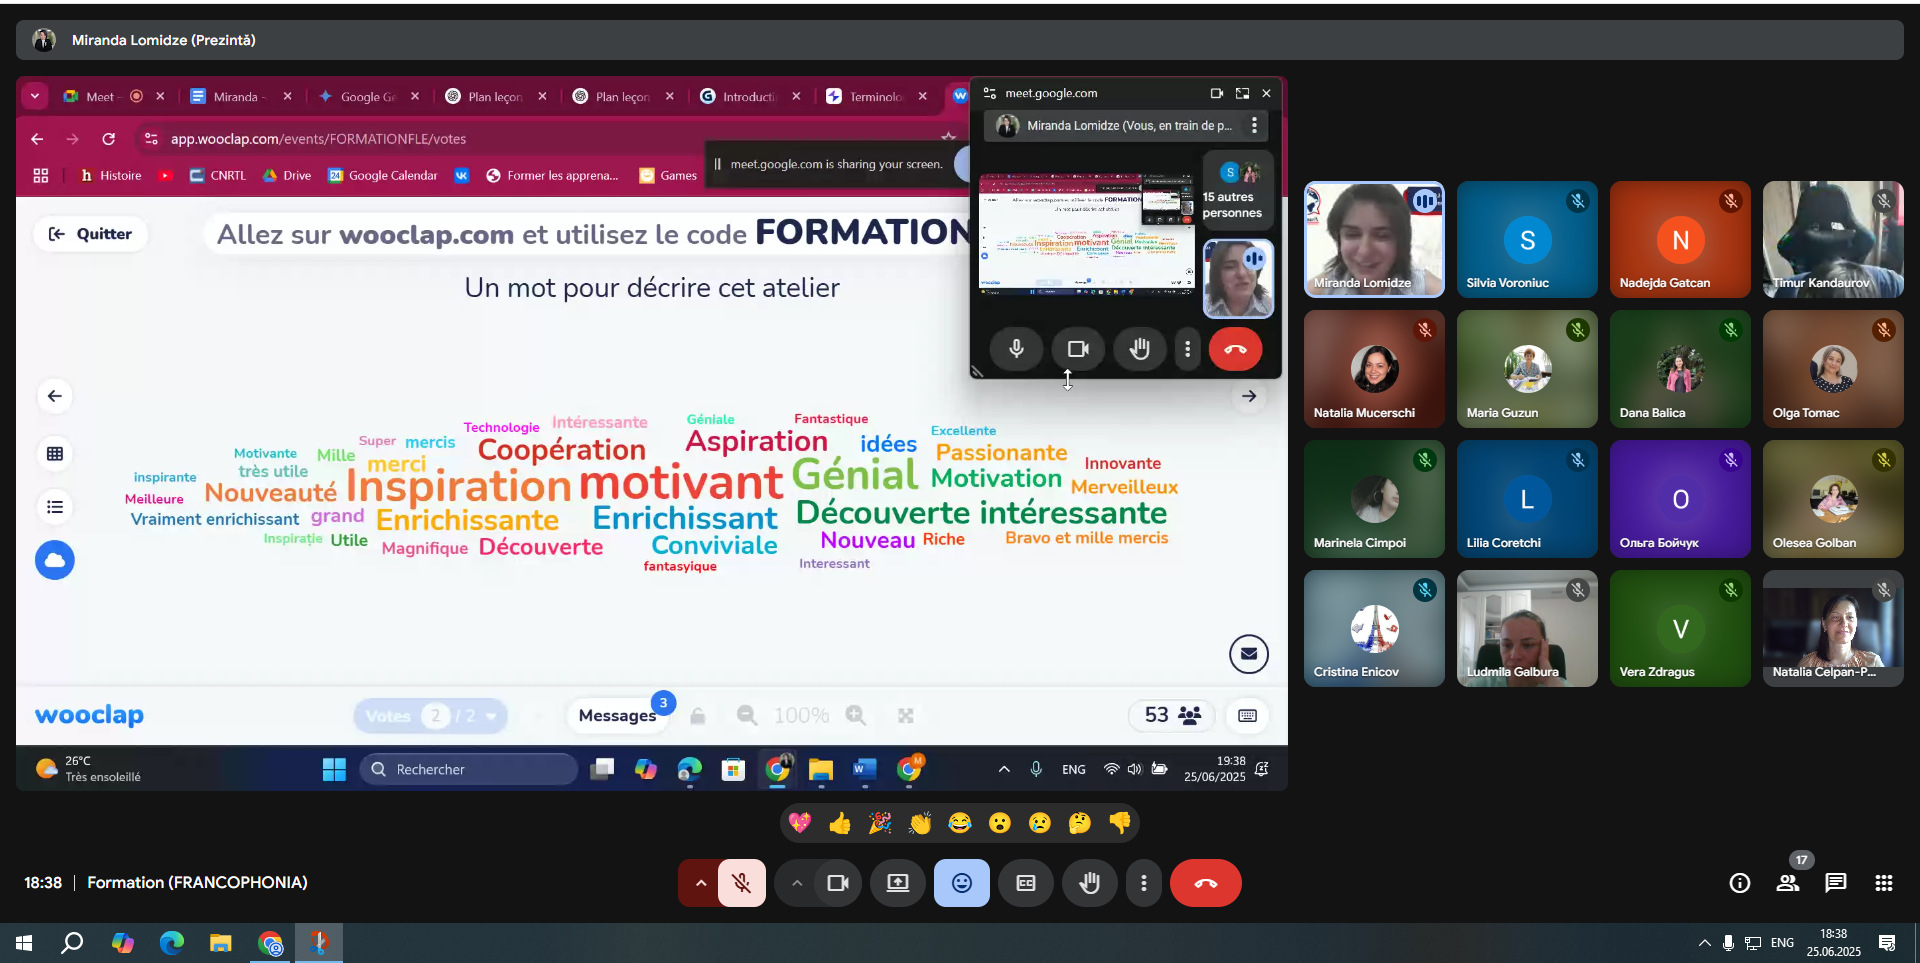Open the activities grid icon
The height and width of the screenshot is (963, 1920).
[1883, 883]
